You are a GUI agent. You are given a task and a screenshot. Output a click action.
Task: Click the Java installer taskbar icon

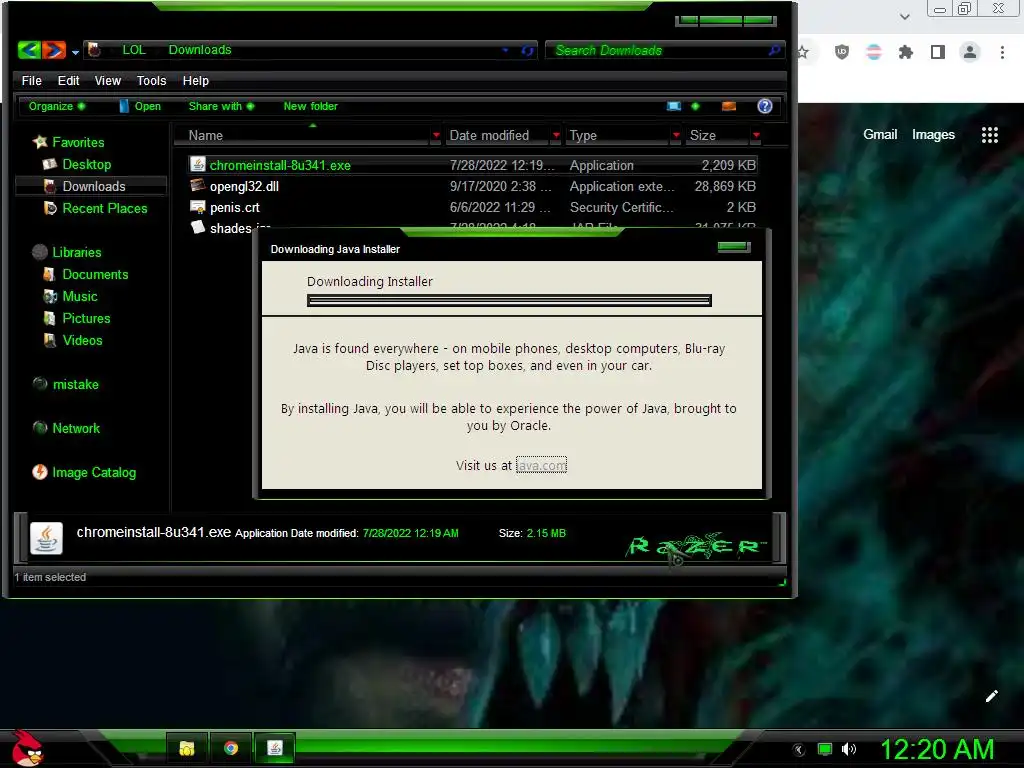pos(275,748)
